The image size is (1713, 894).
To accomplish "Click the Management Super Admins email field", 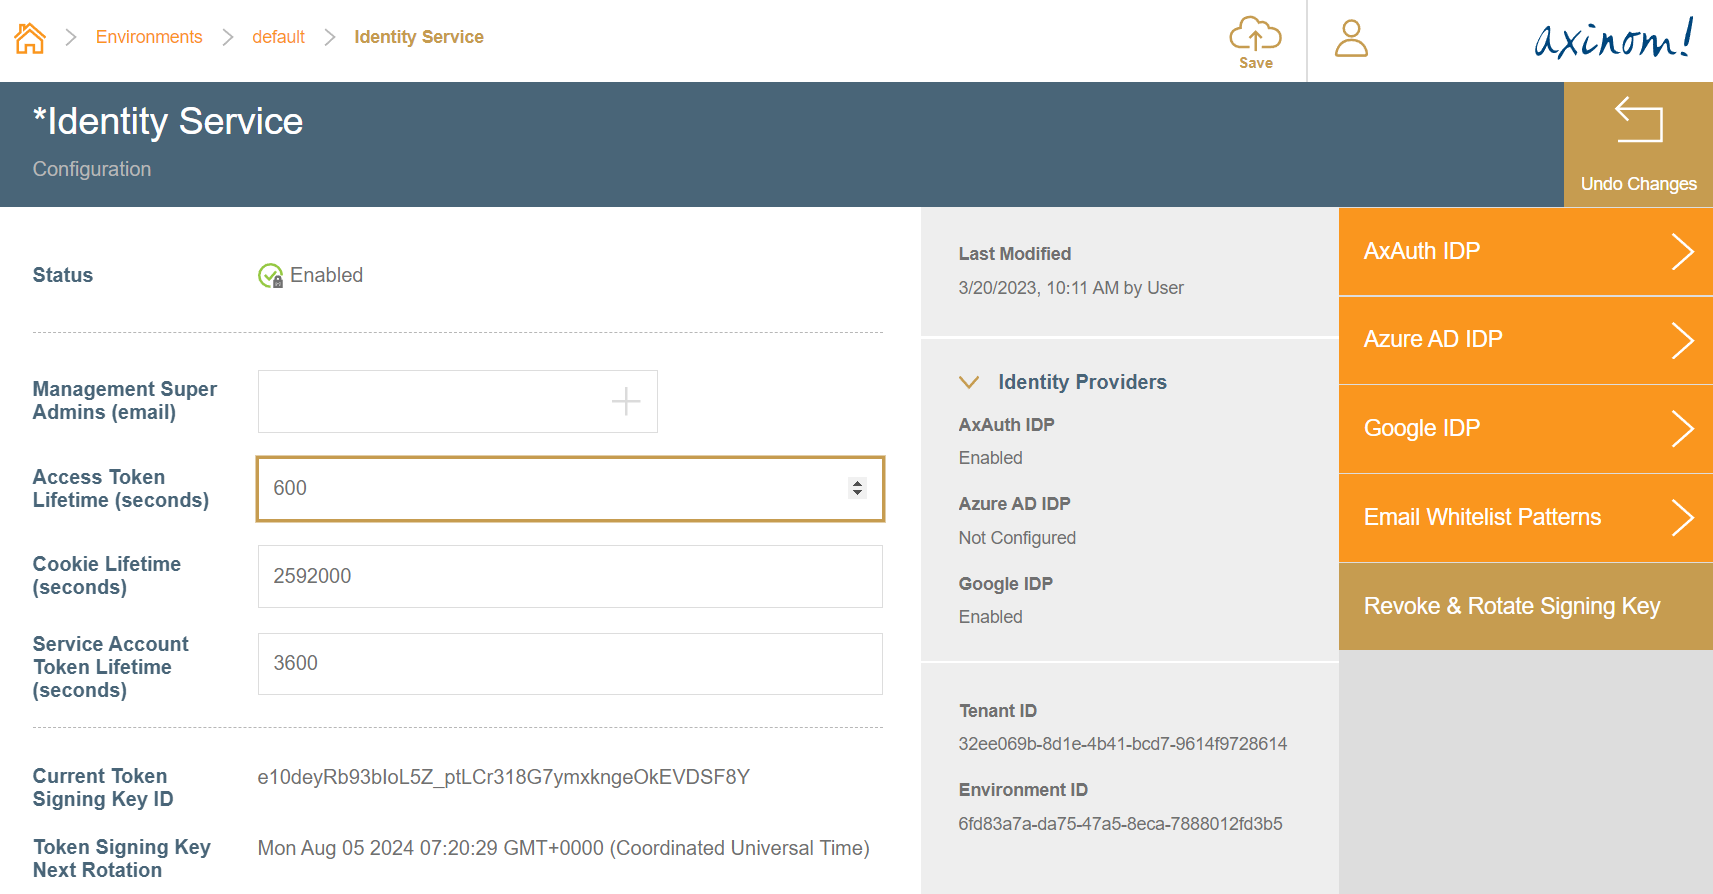I will point(430,402).
